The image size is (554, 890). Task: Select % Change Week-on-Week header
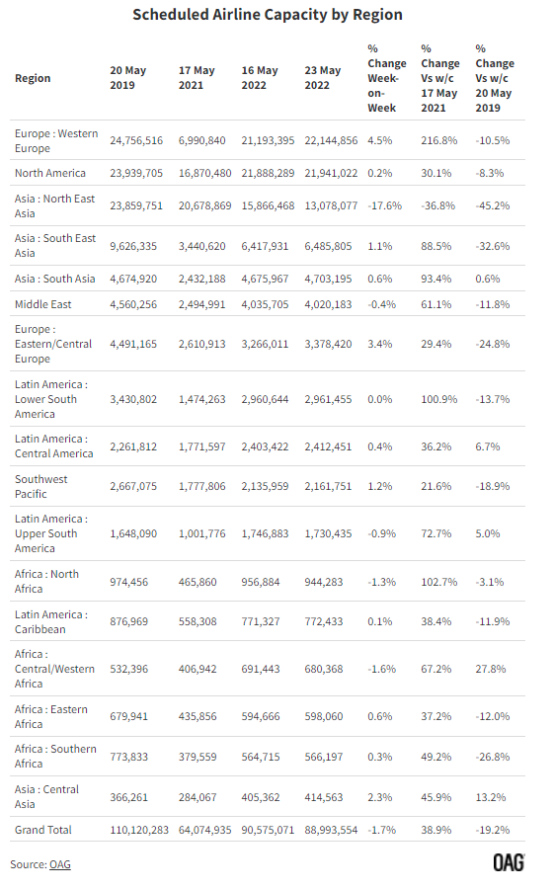387,78
